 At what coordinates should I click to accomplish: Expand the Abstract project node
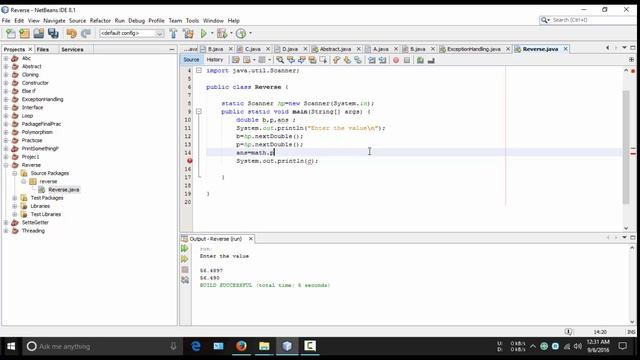pos(6,67)
